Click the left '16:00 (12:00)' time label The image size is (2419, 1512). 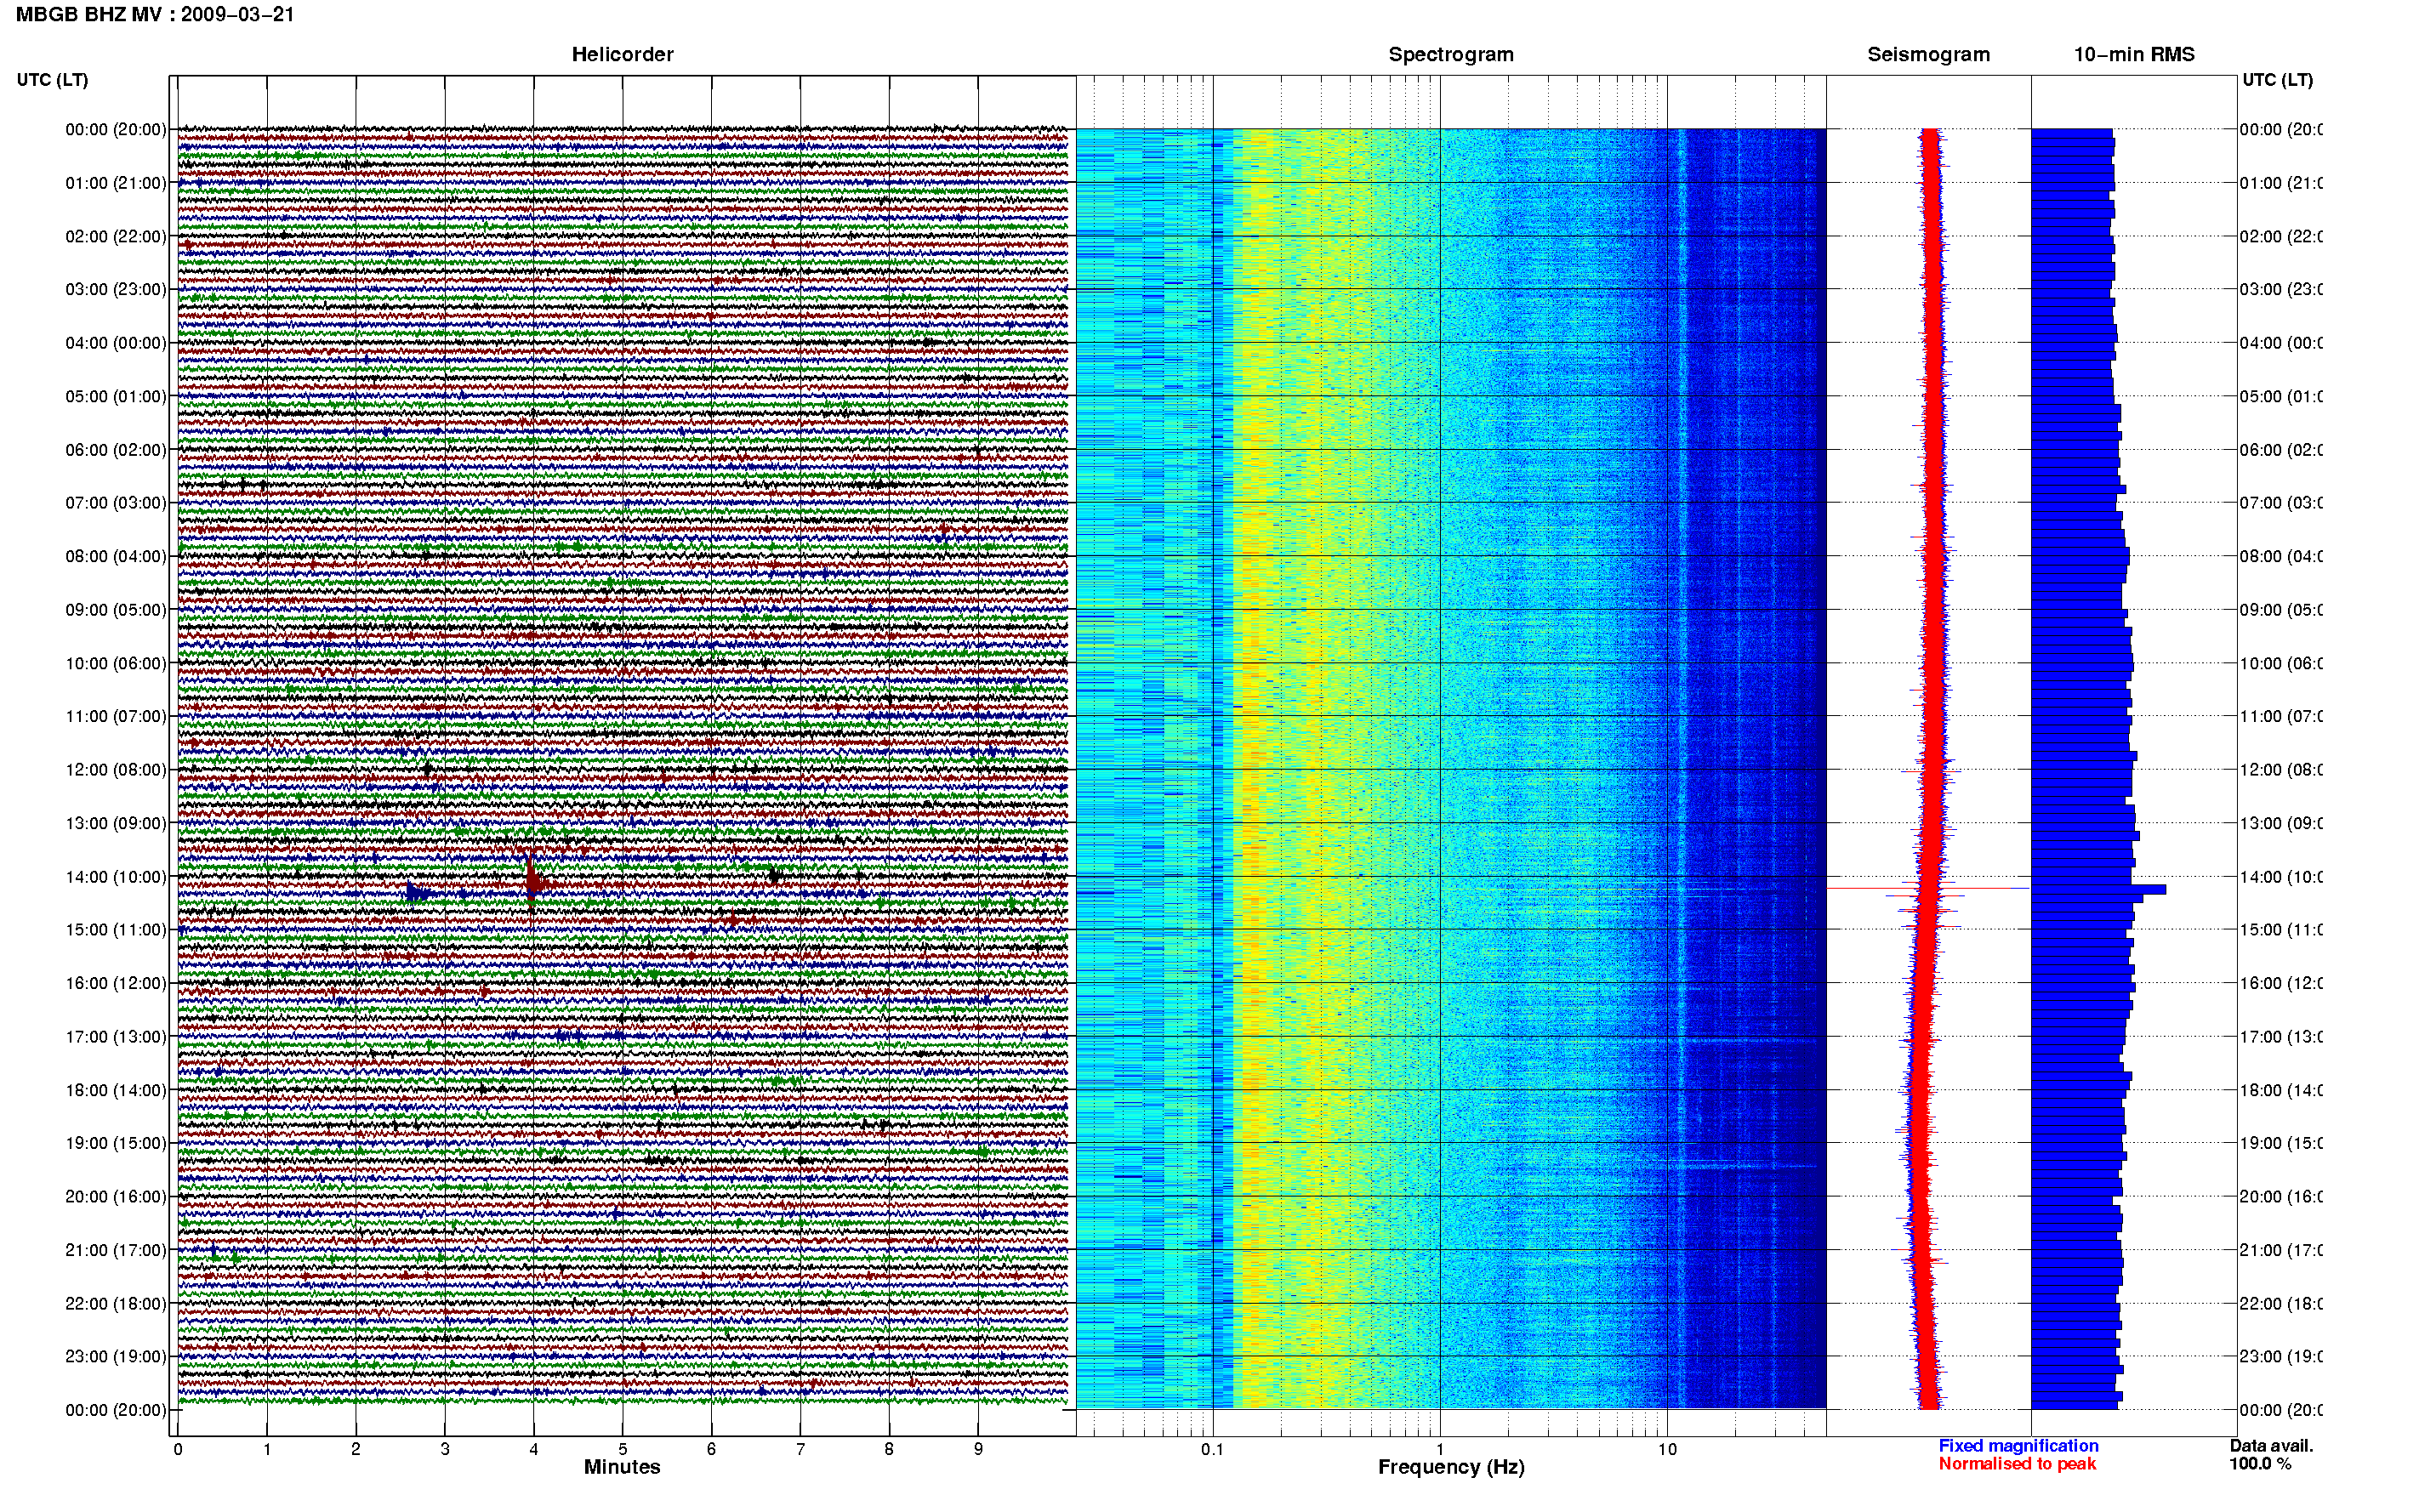coord(116,983)
